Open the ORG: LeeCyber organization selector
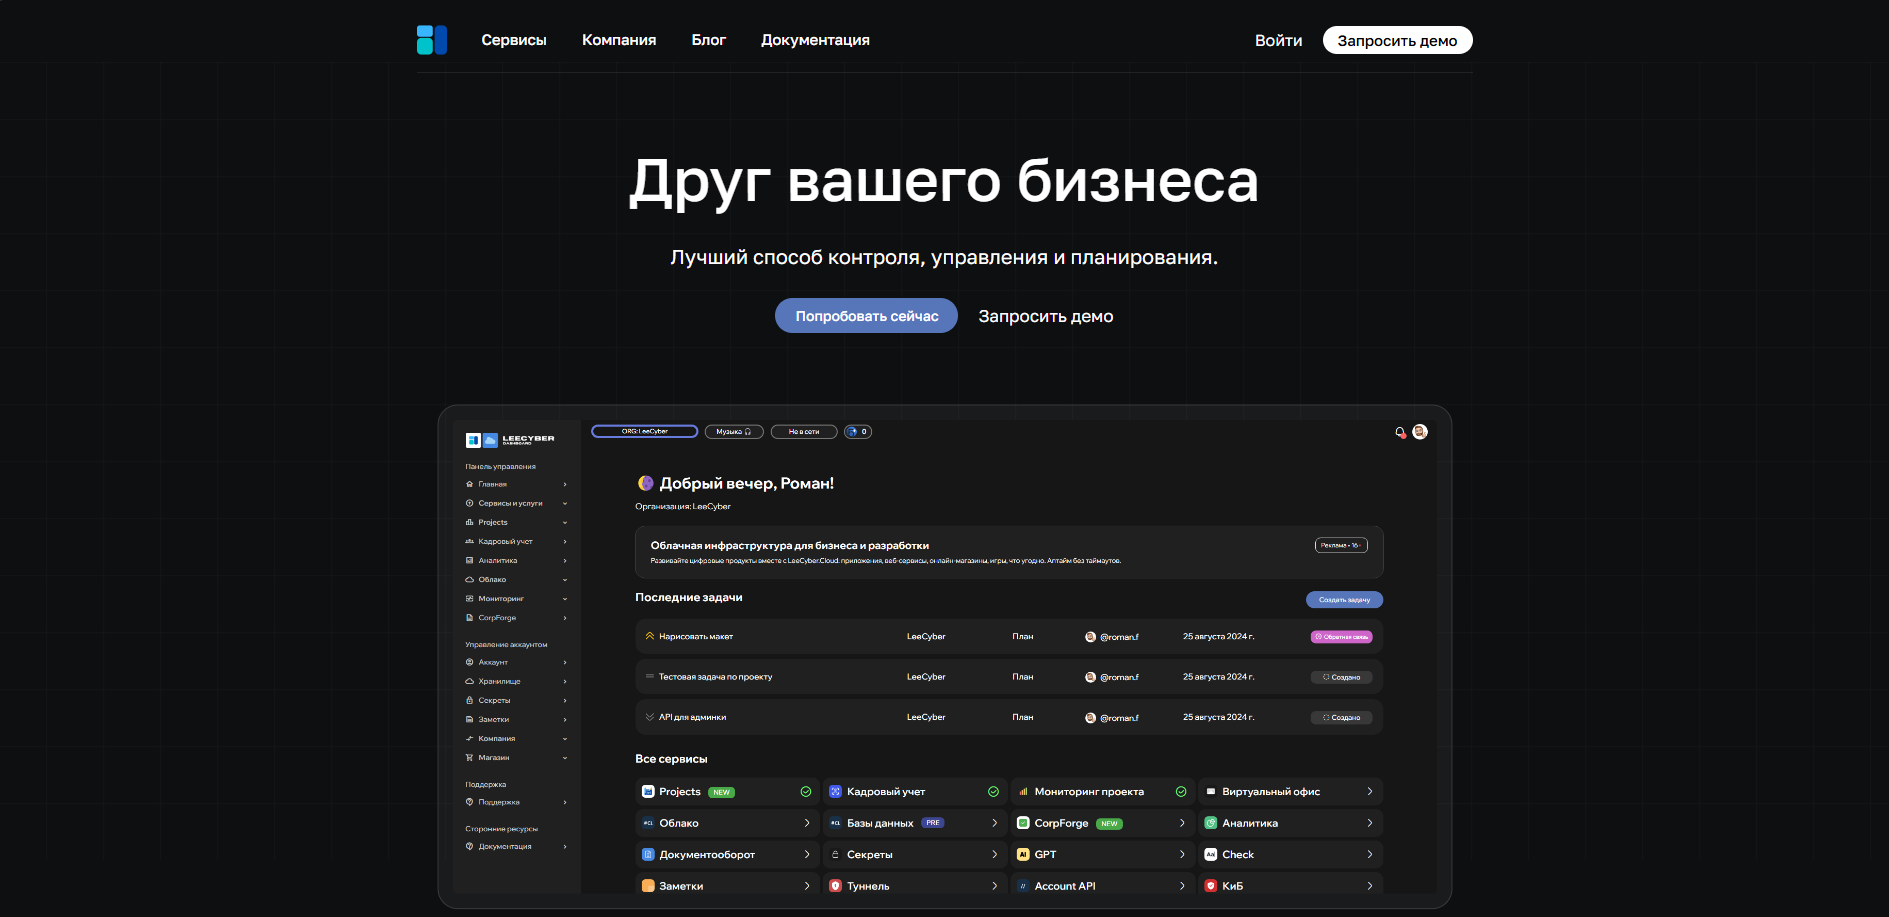Image resolution: width=1889 pixels, height=917 pixels. click(x=644, y=432)
